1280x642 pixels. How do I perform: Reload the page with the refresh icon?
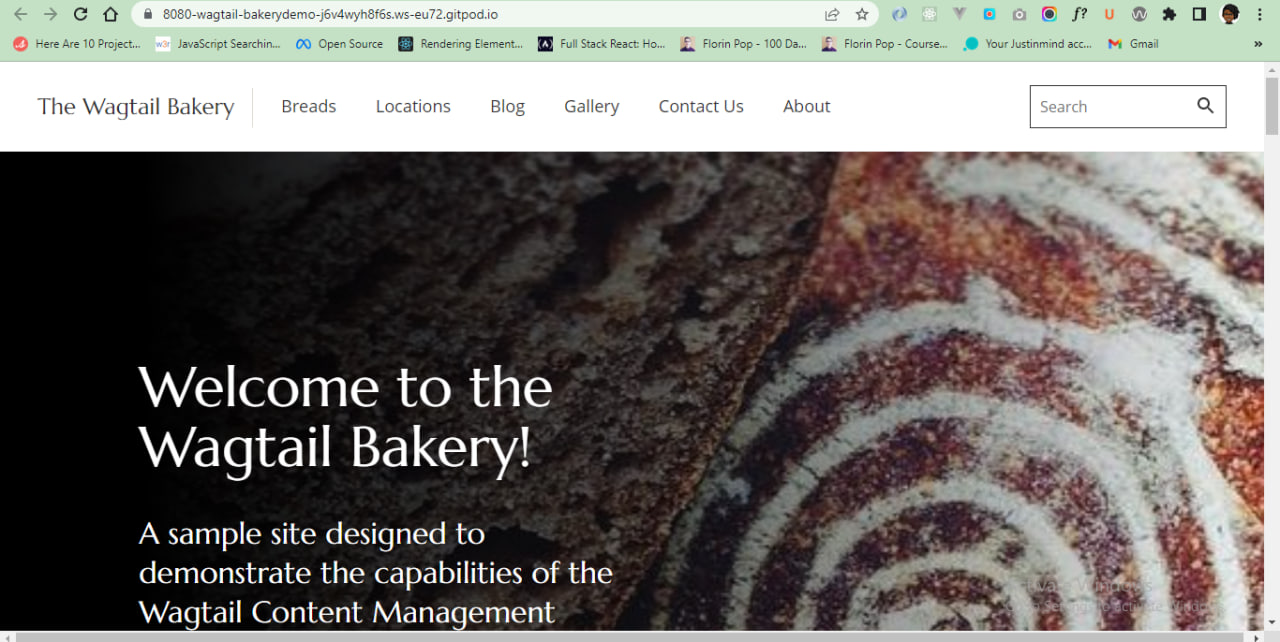81,14
